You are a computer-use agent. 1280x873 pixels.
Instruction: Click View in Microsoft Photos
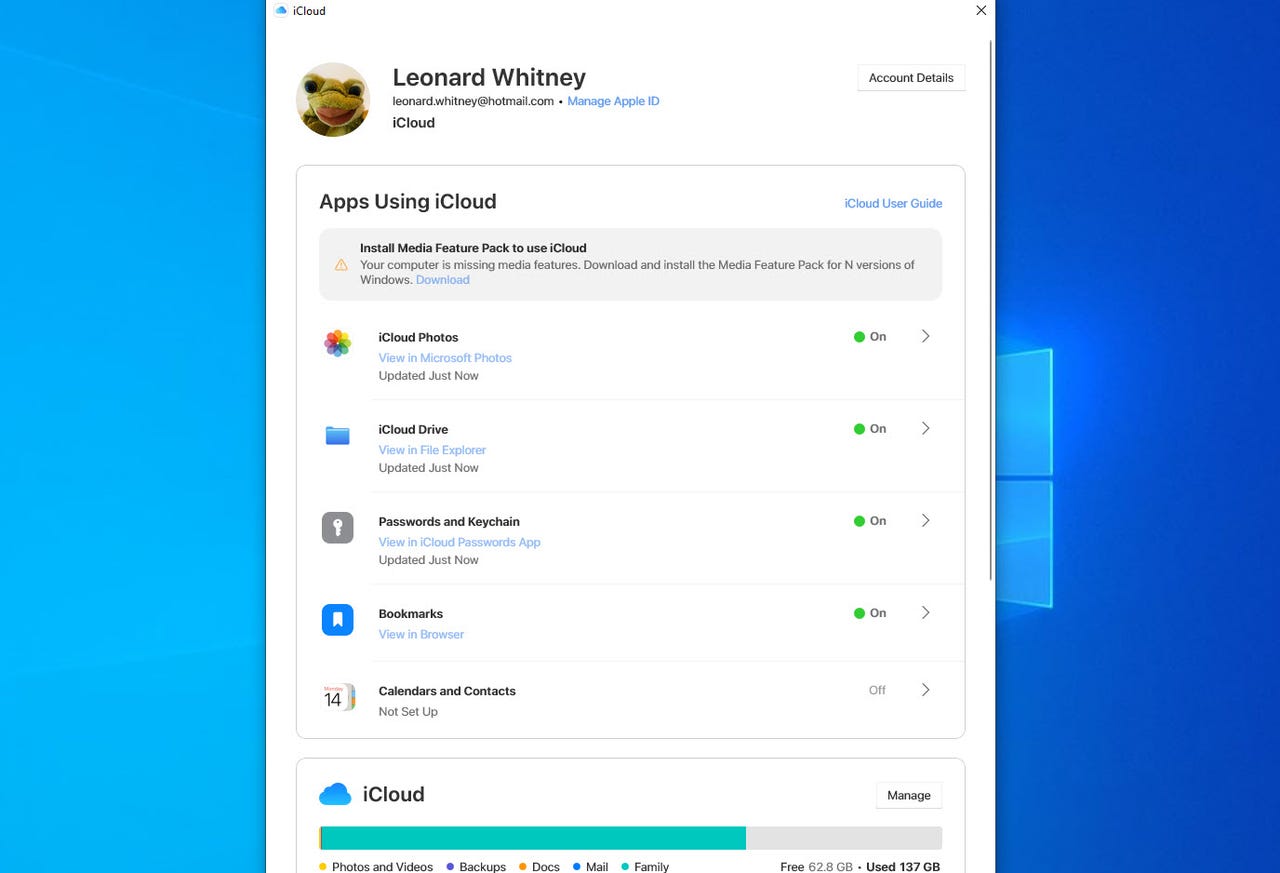[x=445, y=358]
